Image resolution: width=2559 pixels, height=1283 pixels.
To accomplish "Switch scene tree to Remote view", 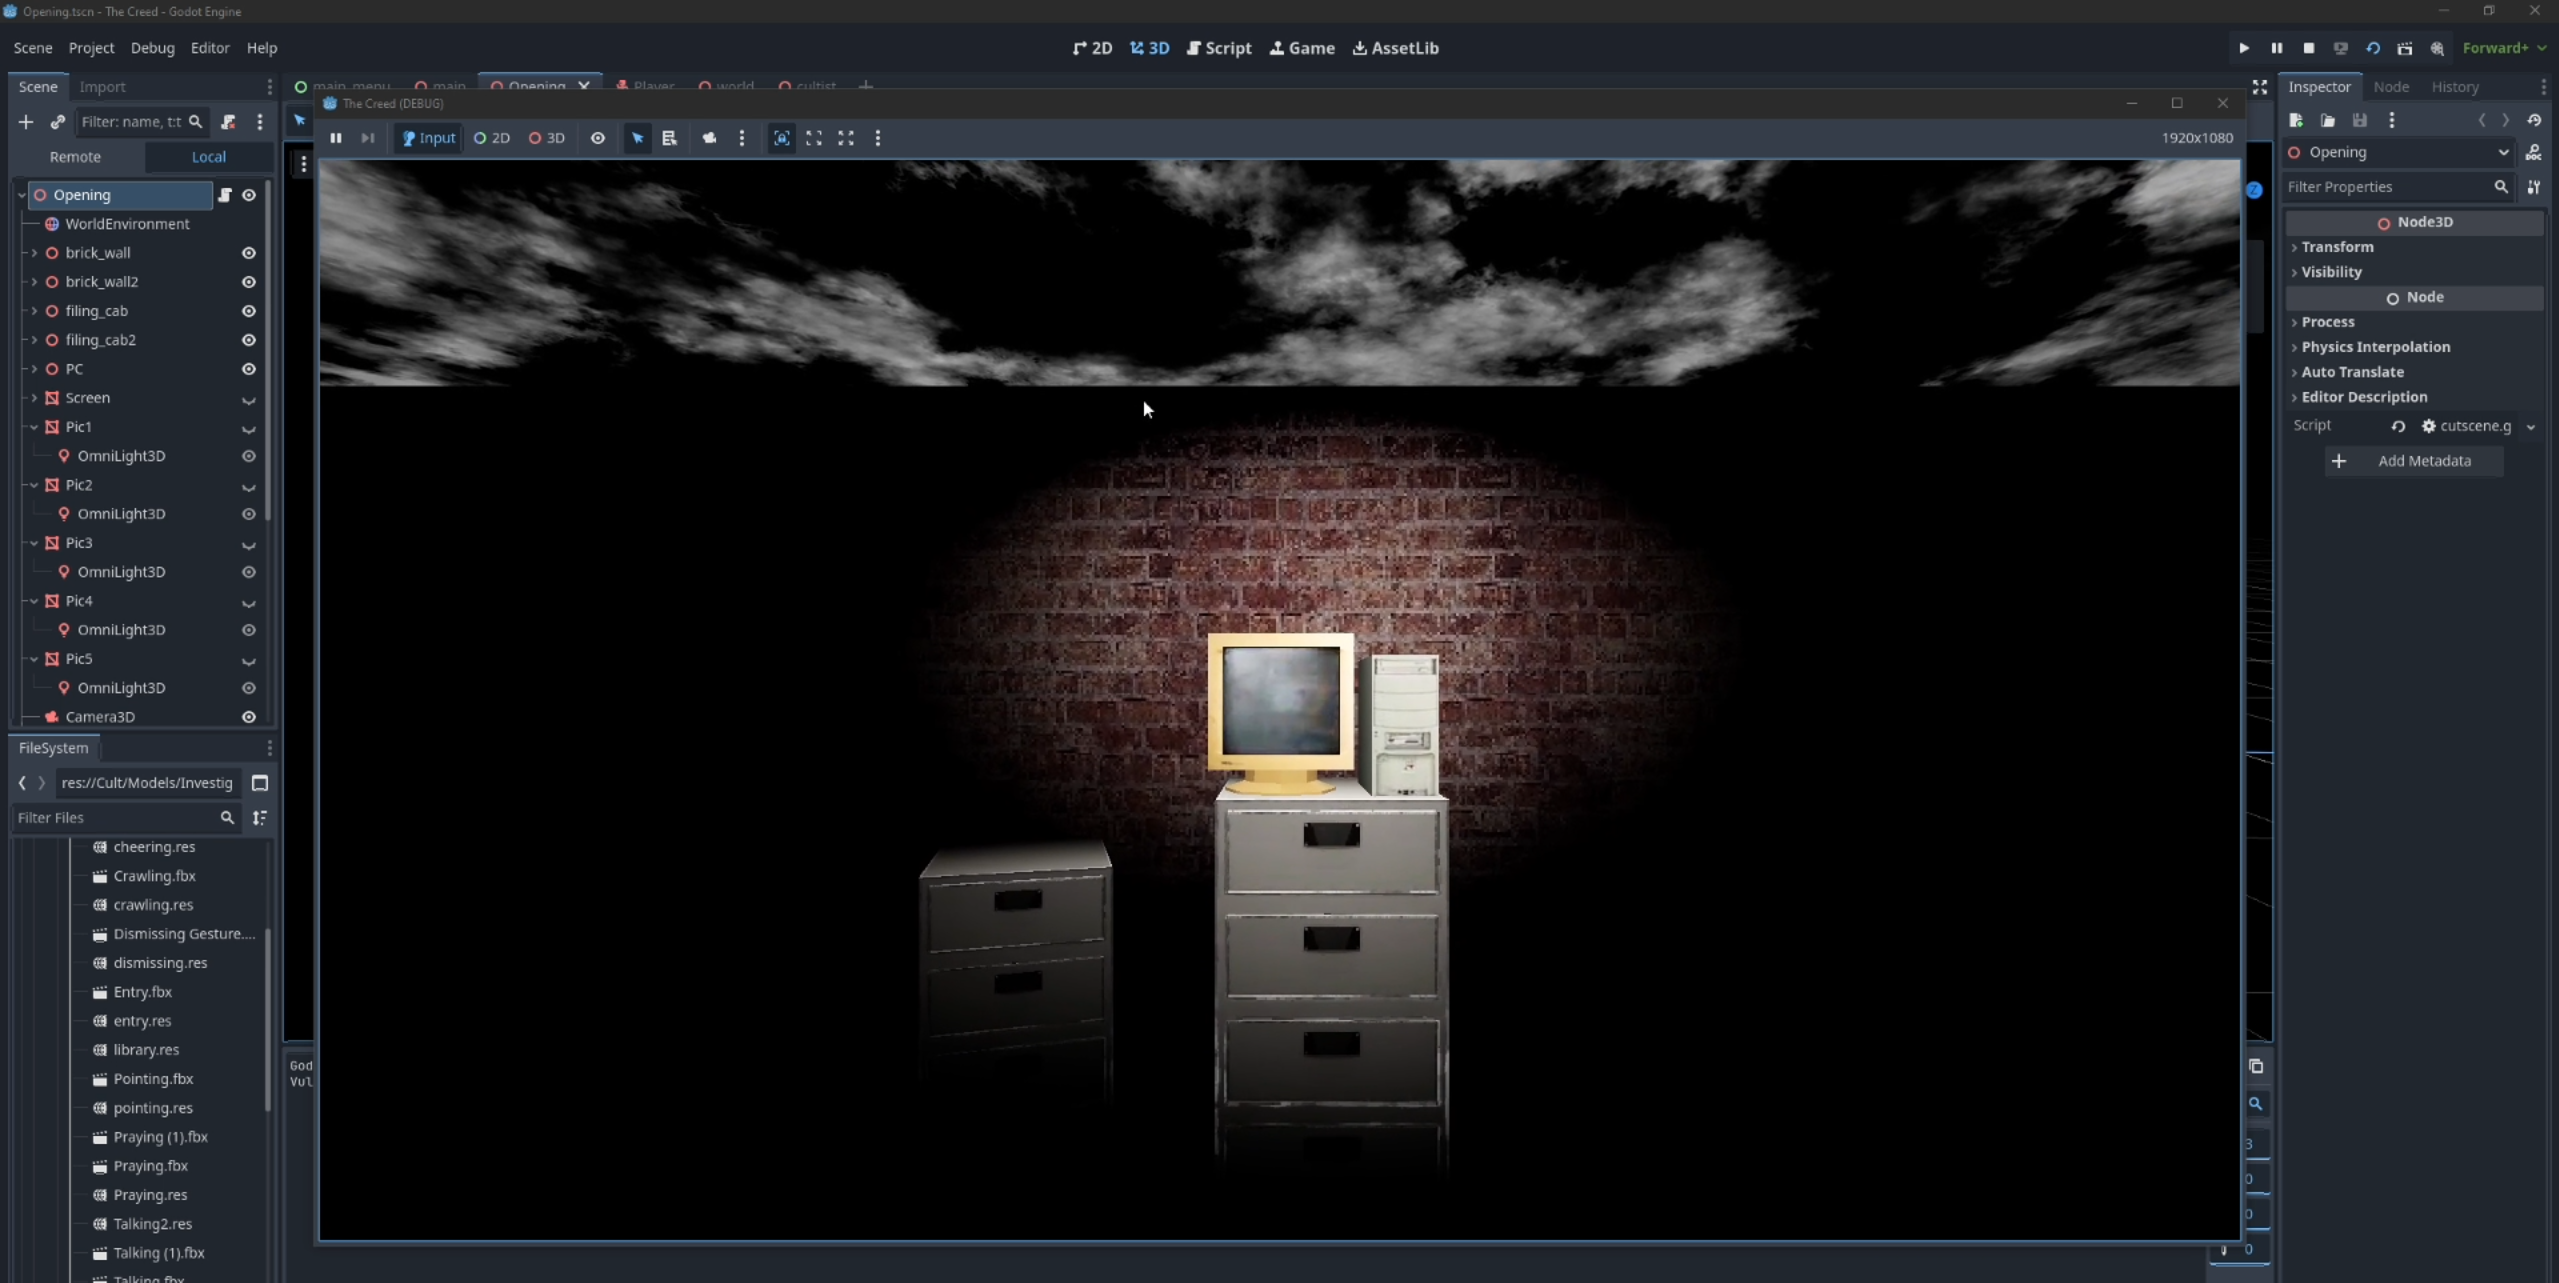I will [75, 157].
